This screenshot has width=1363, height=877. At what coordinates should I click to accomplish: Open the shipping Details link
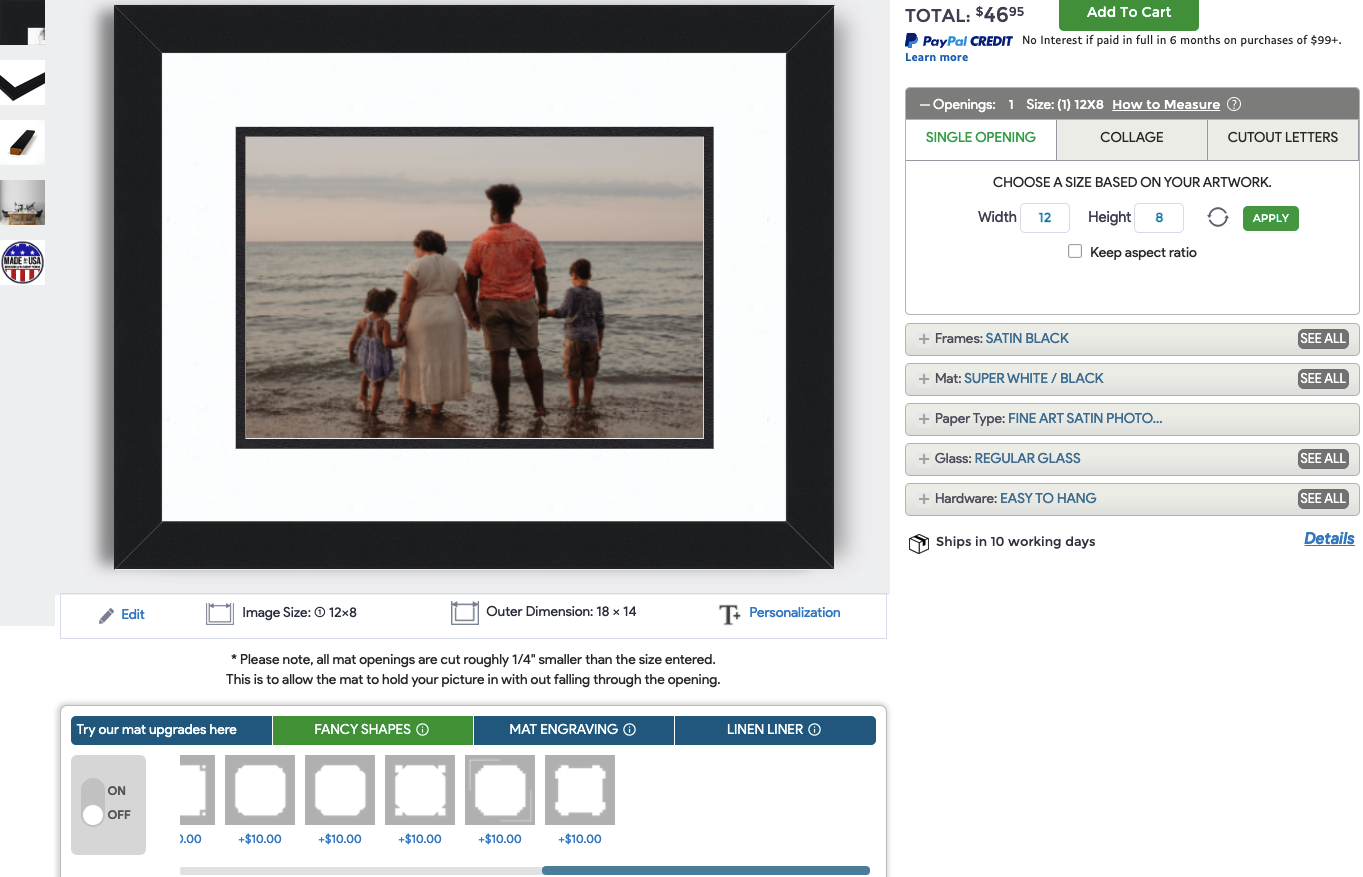[1329, 539]
